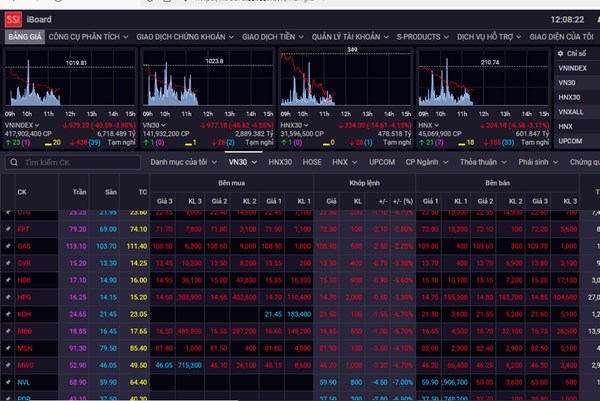This screenshot has width=600, height=401.
Task: Open the VNINDEX chart selector dropdown
Action: pyautogui.click(x=22, y=125)
